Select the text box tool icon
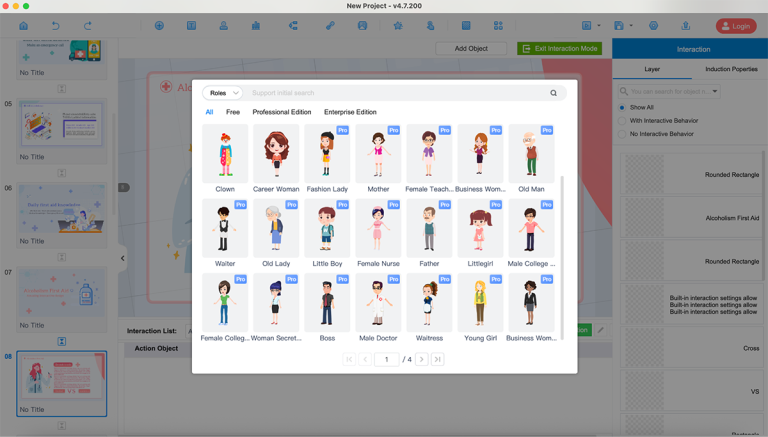Screen dimensions: 768x437 (x=192, y=26)
